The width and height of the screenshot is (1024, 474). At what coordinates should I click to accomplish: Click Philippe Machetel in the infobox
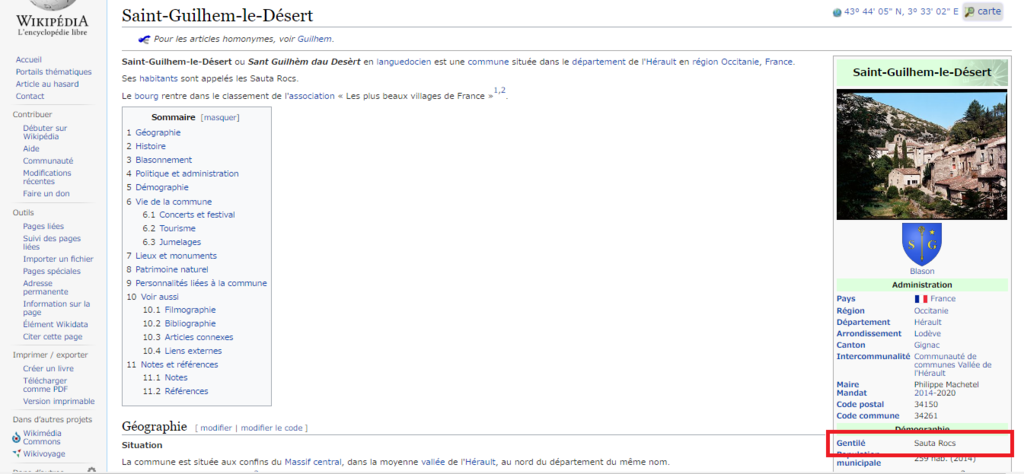pos(946,385)
